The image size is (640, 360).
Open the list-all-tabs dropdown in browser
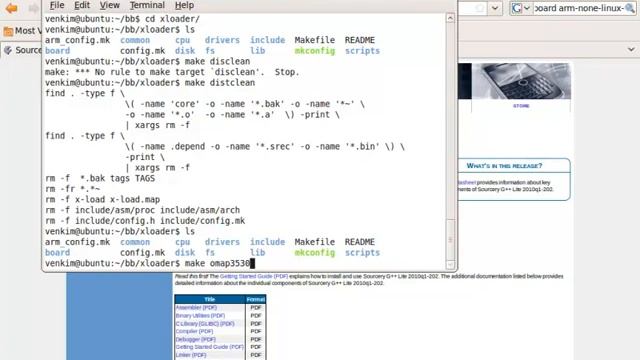point(631,49)
